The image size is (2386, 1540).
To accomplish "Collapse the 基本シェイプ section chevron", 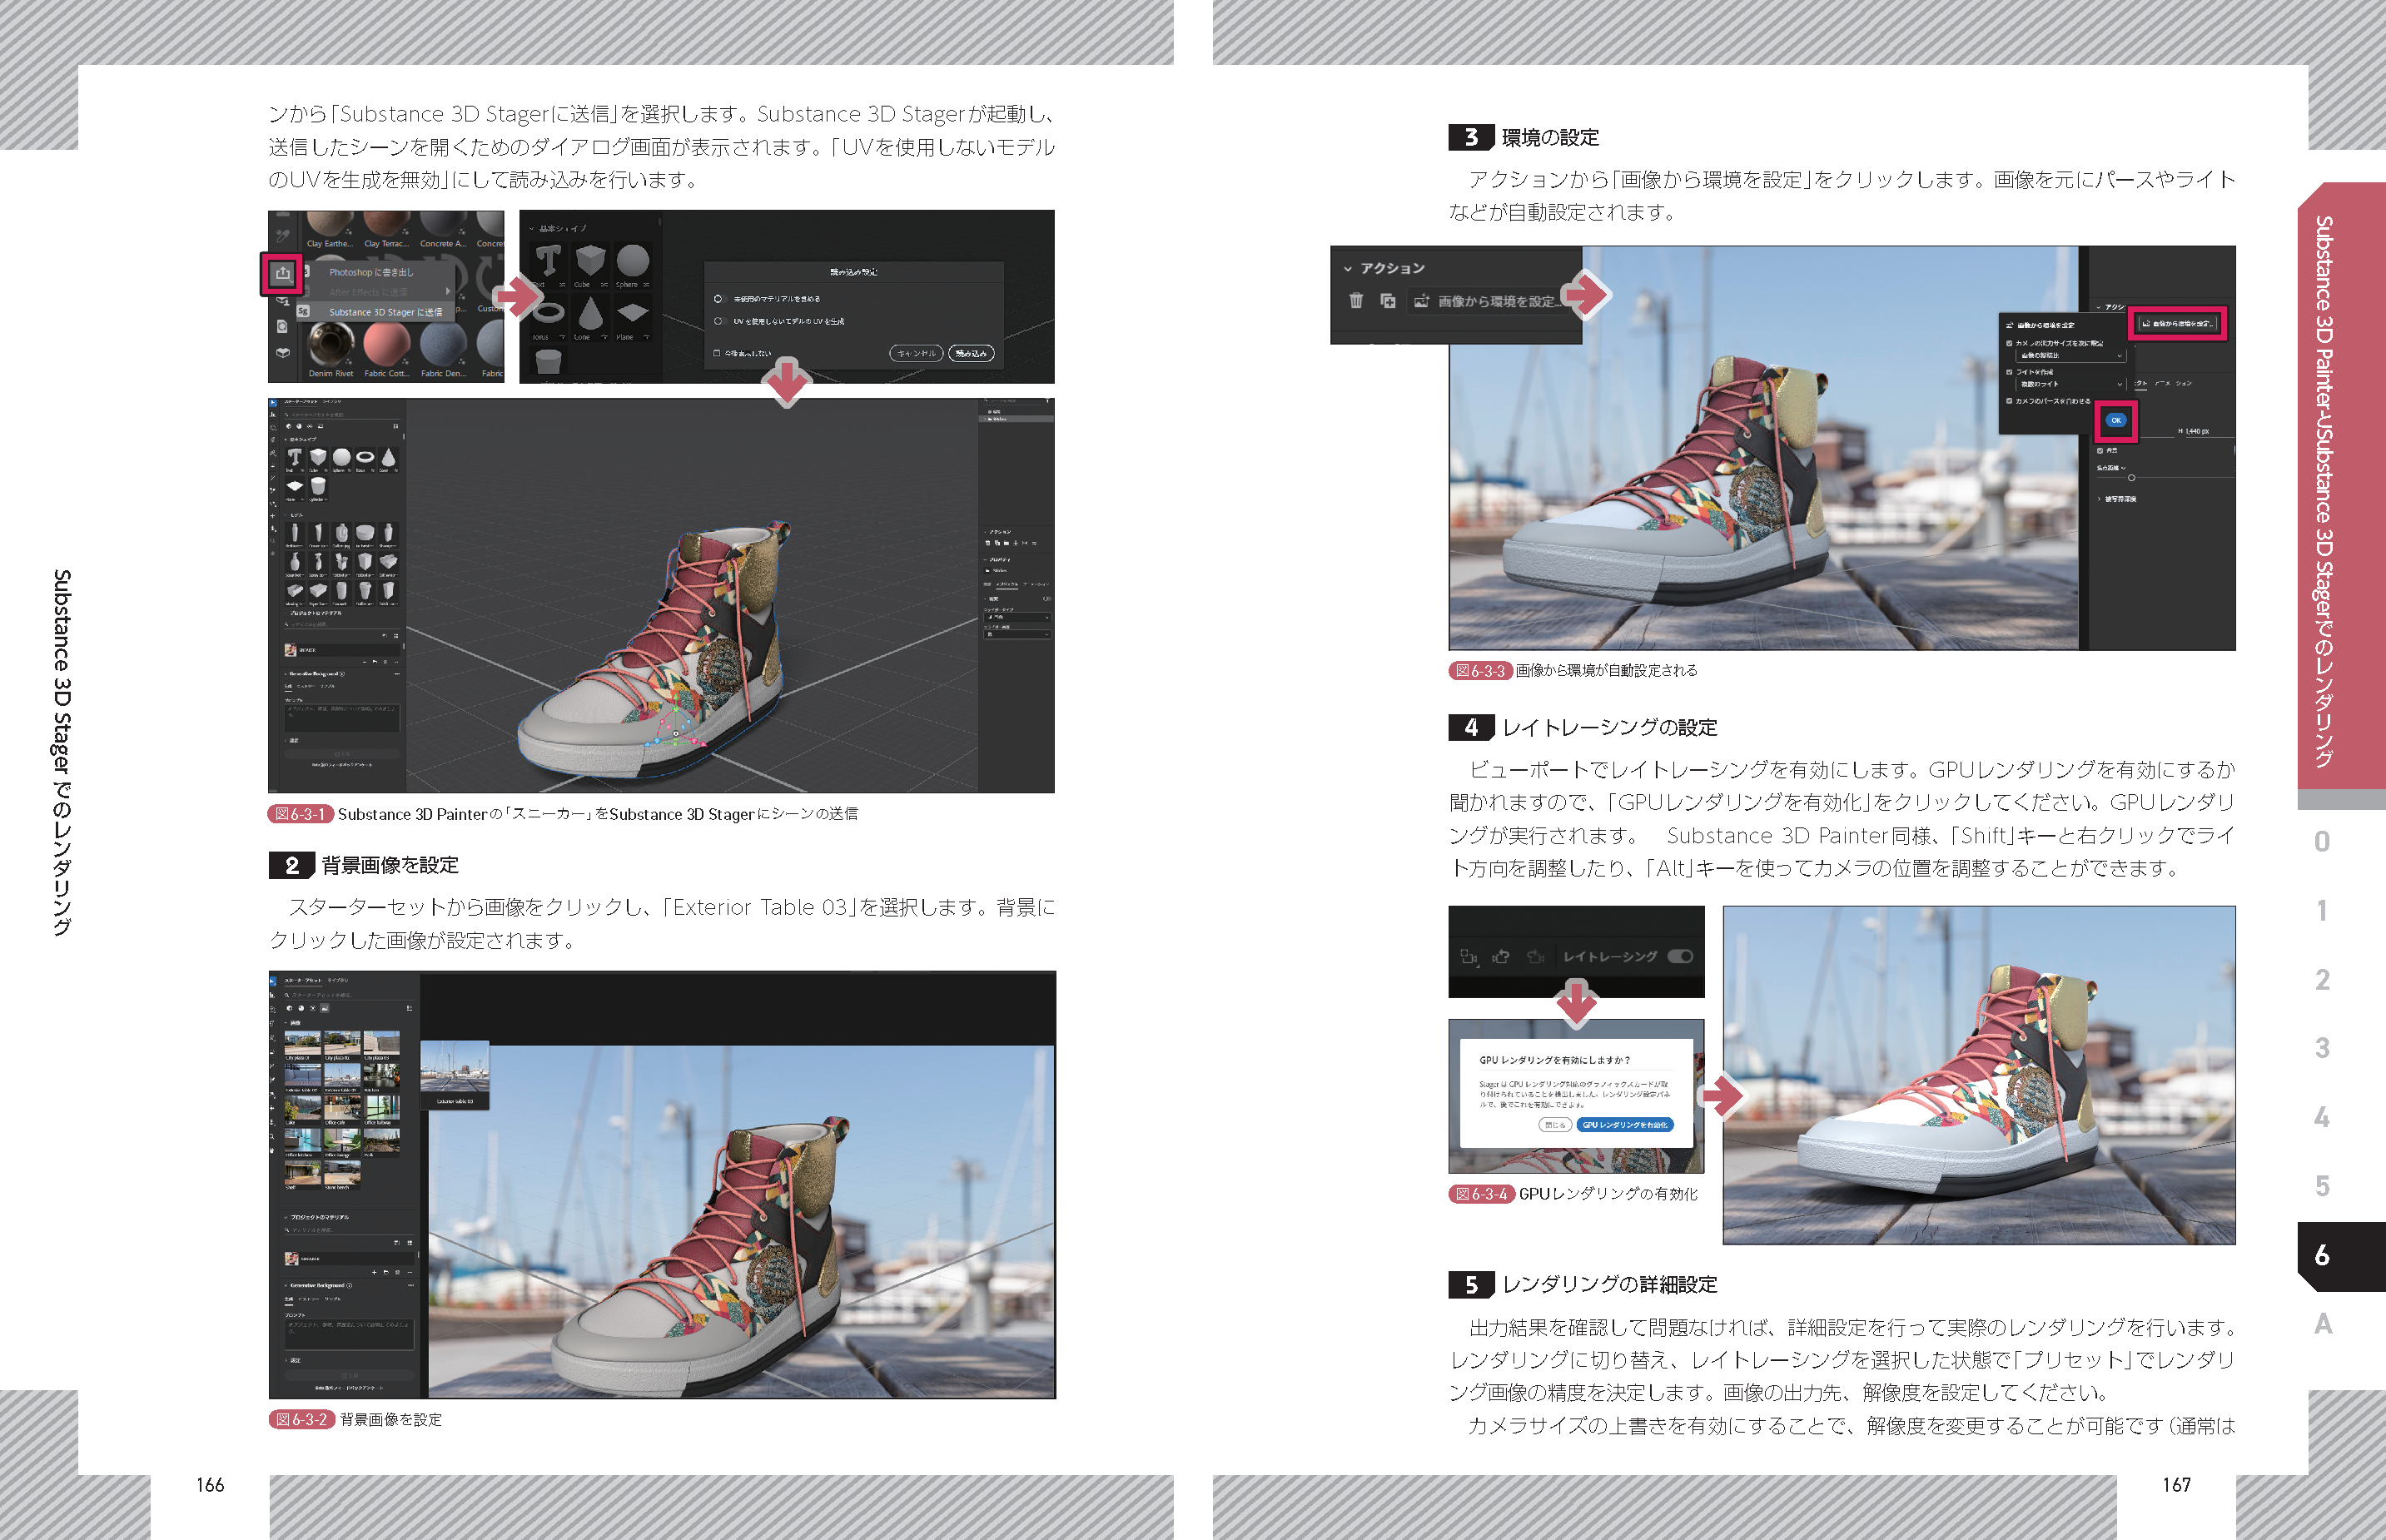I will coord(531,229).
